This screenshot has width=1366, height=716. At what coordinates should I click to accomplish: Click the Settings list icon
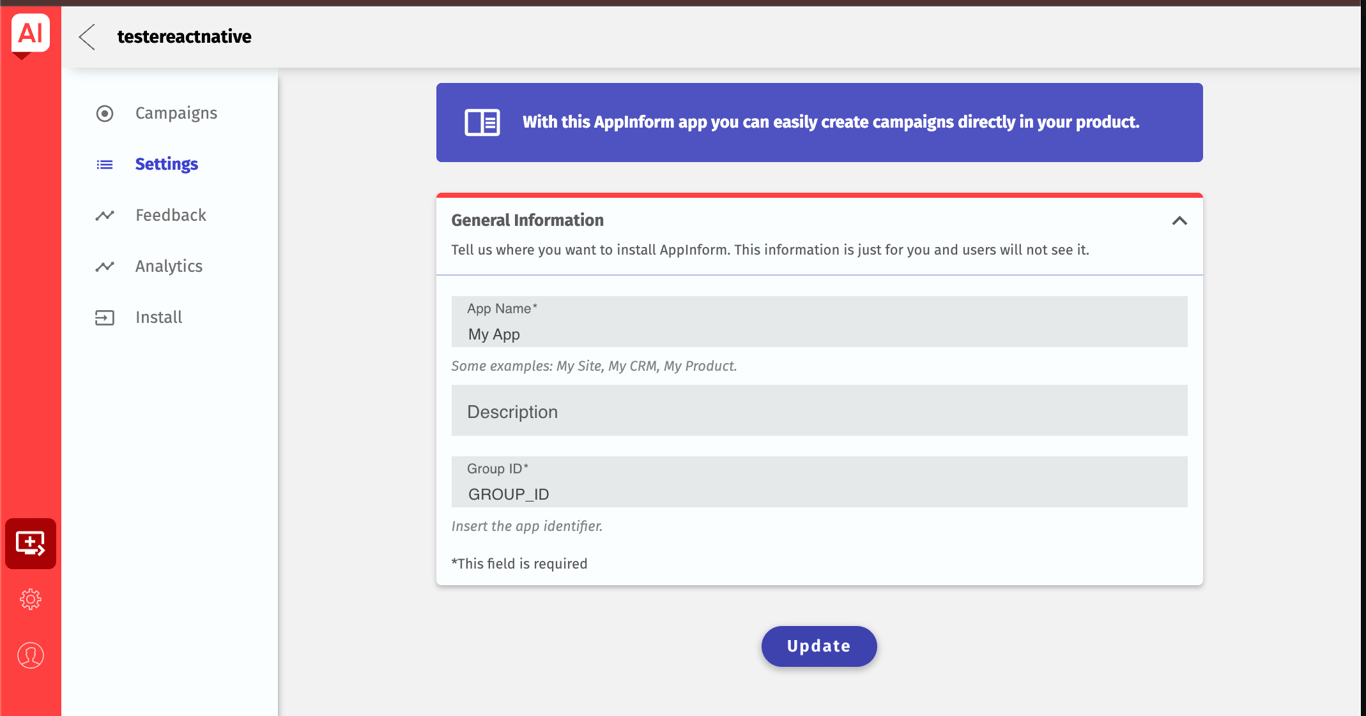pos(104,163)
